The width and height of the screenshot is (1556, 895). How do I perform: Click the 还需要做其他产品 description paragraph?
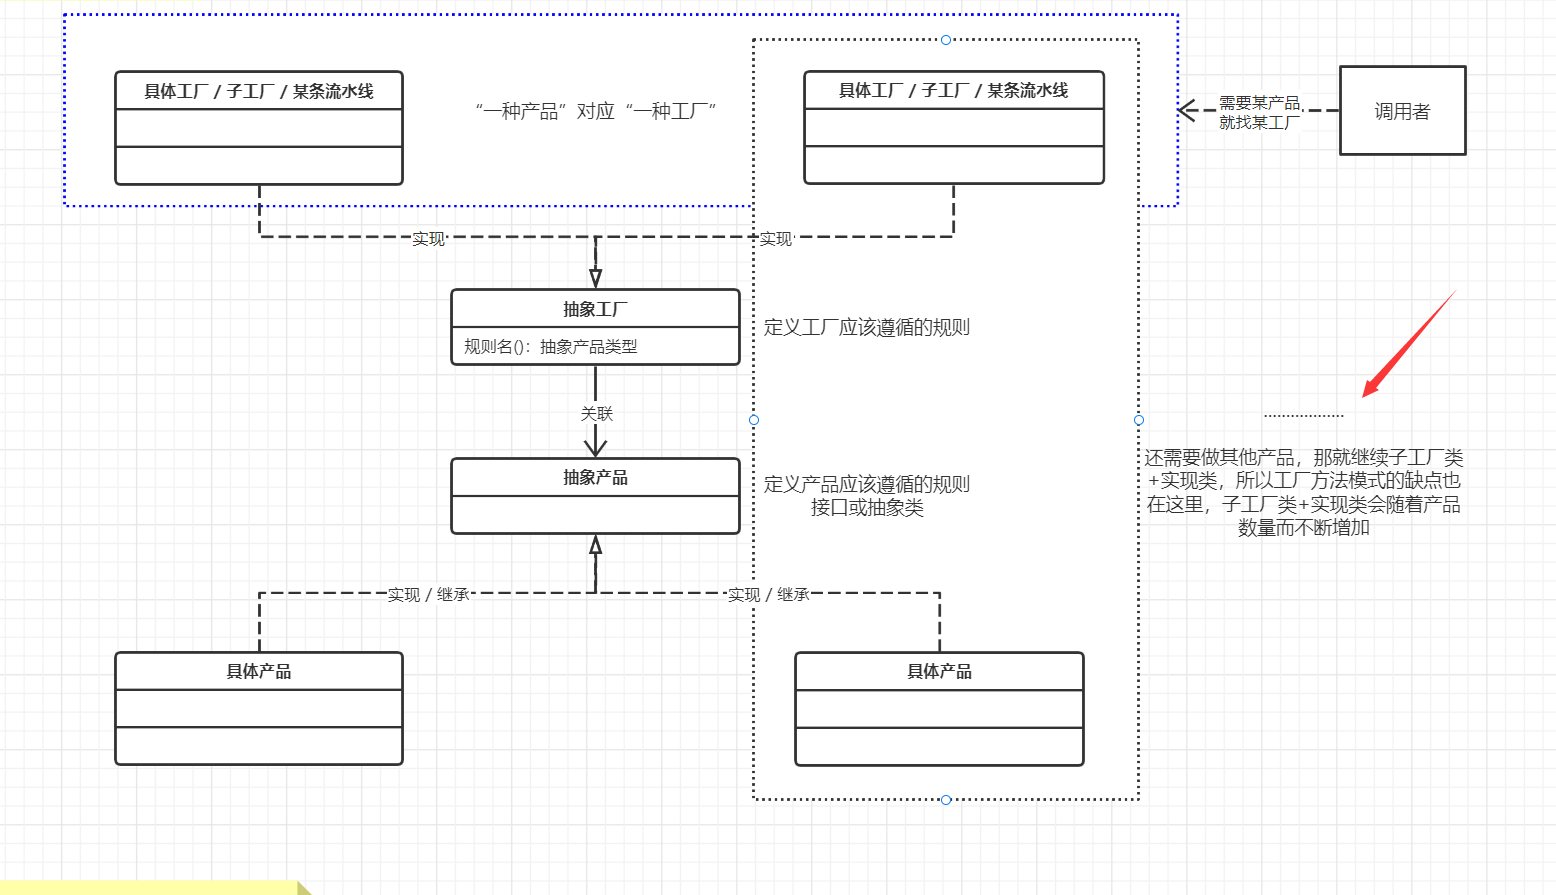(x=1304, y=493)
